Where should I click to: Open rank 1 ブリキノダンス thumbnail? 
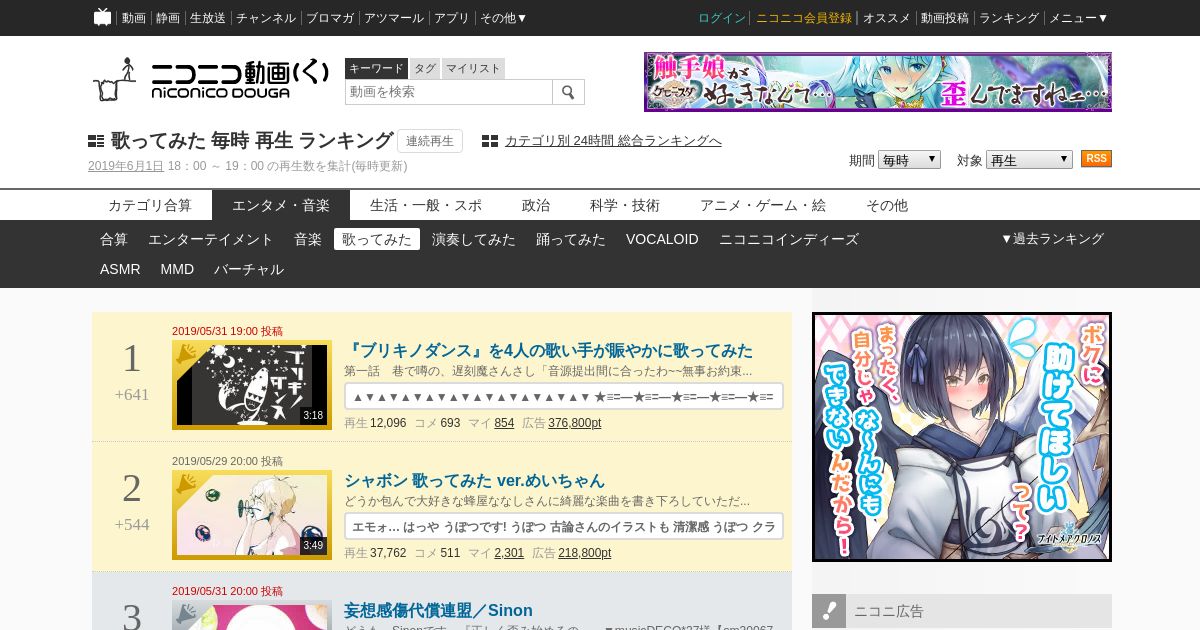click(x=252, y=385)
